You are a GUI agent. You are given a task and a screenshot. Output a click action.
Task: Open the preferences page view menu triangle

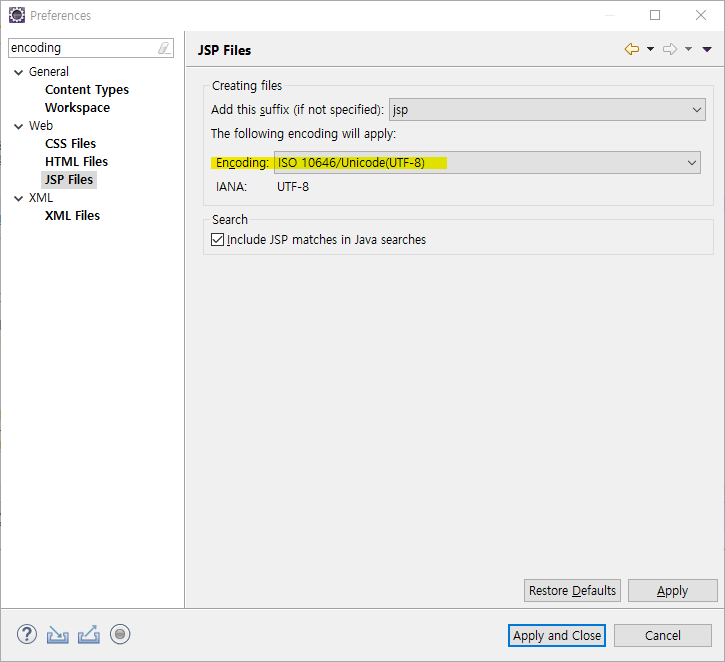(707, 49)
